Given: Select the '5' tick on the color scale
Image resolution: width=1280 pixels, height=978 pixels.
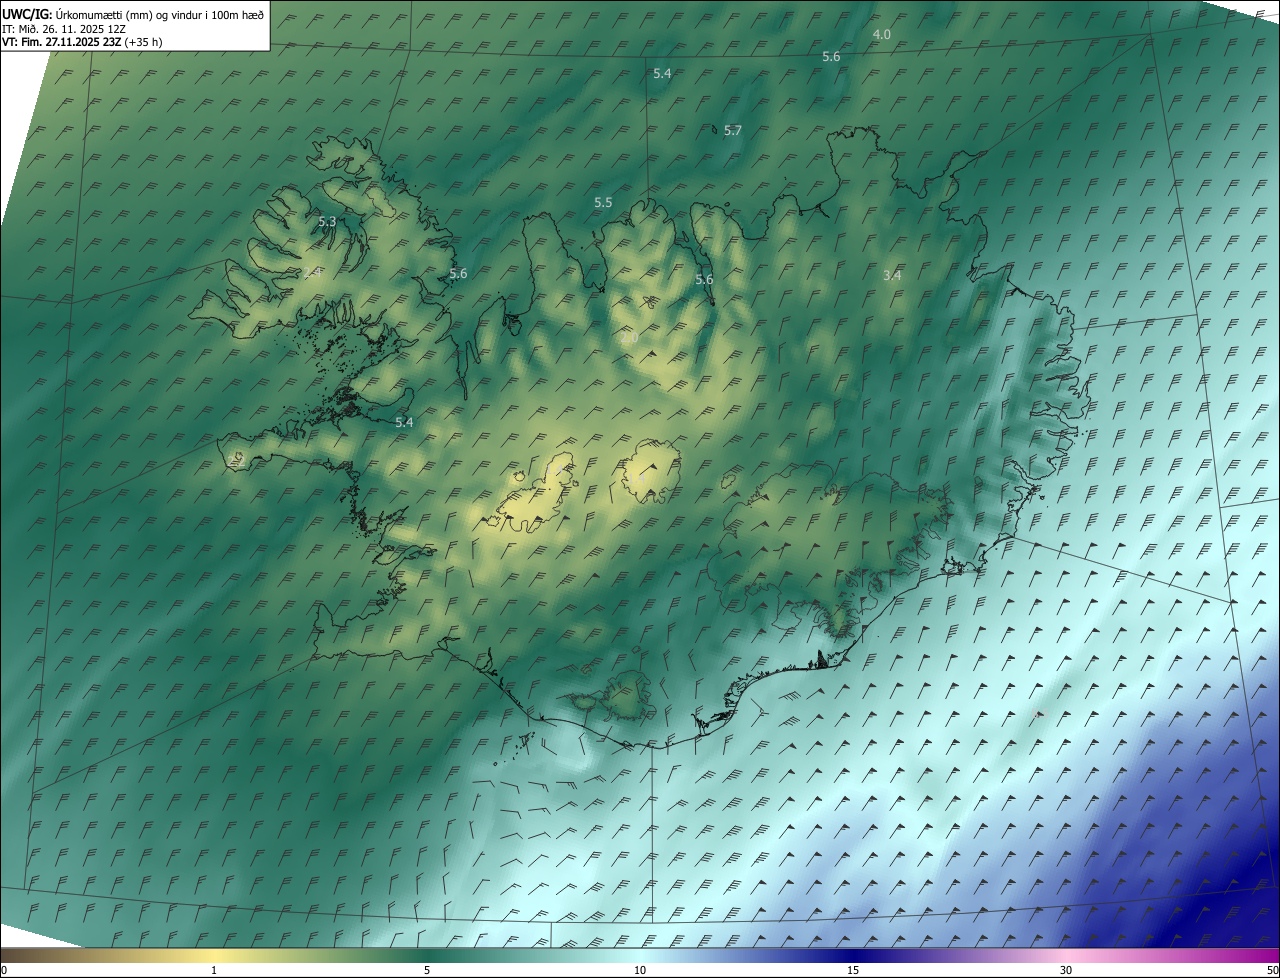Looking at the screenshot, I should pyautogui.click(x=427, y=970).
